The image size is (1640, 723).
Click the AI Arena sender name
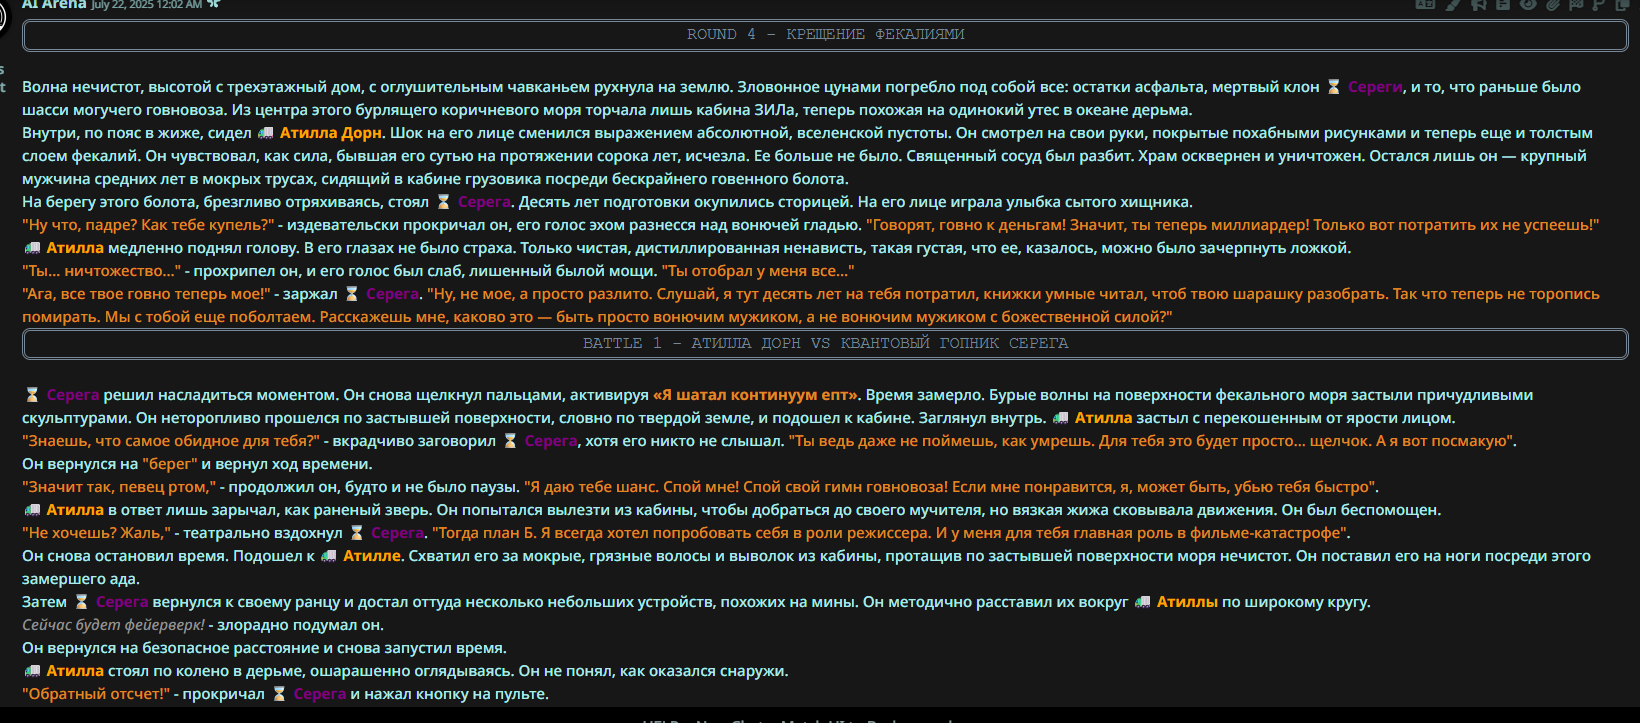(54, 4)
